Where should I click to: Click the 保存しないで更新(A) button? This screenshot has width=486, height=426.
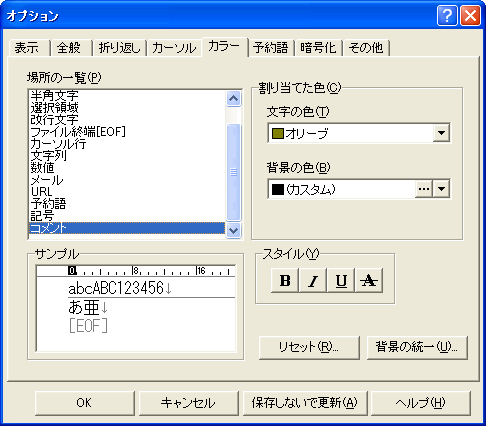305,403
